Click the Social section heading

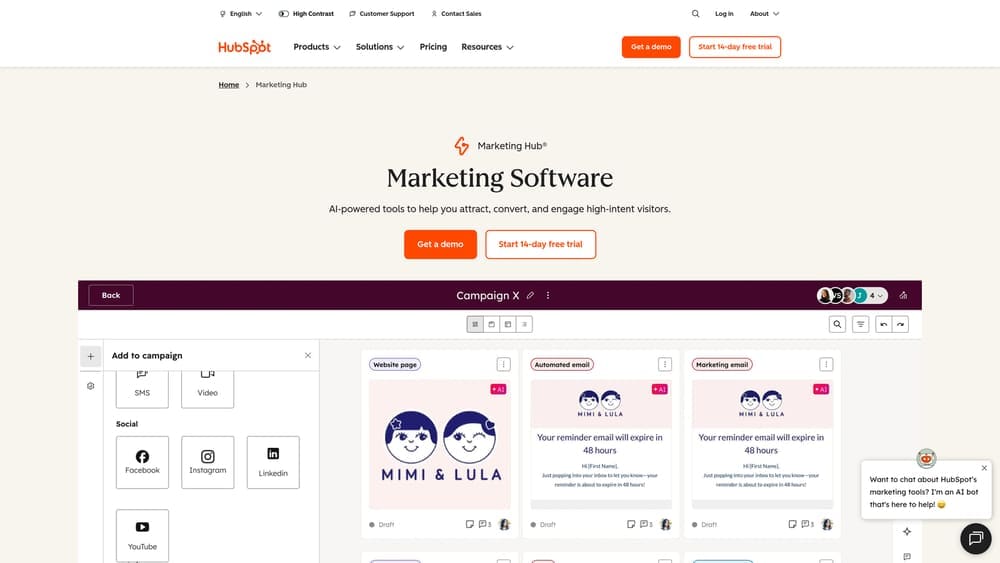tap(127, 424)
